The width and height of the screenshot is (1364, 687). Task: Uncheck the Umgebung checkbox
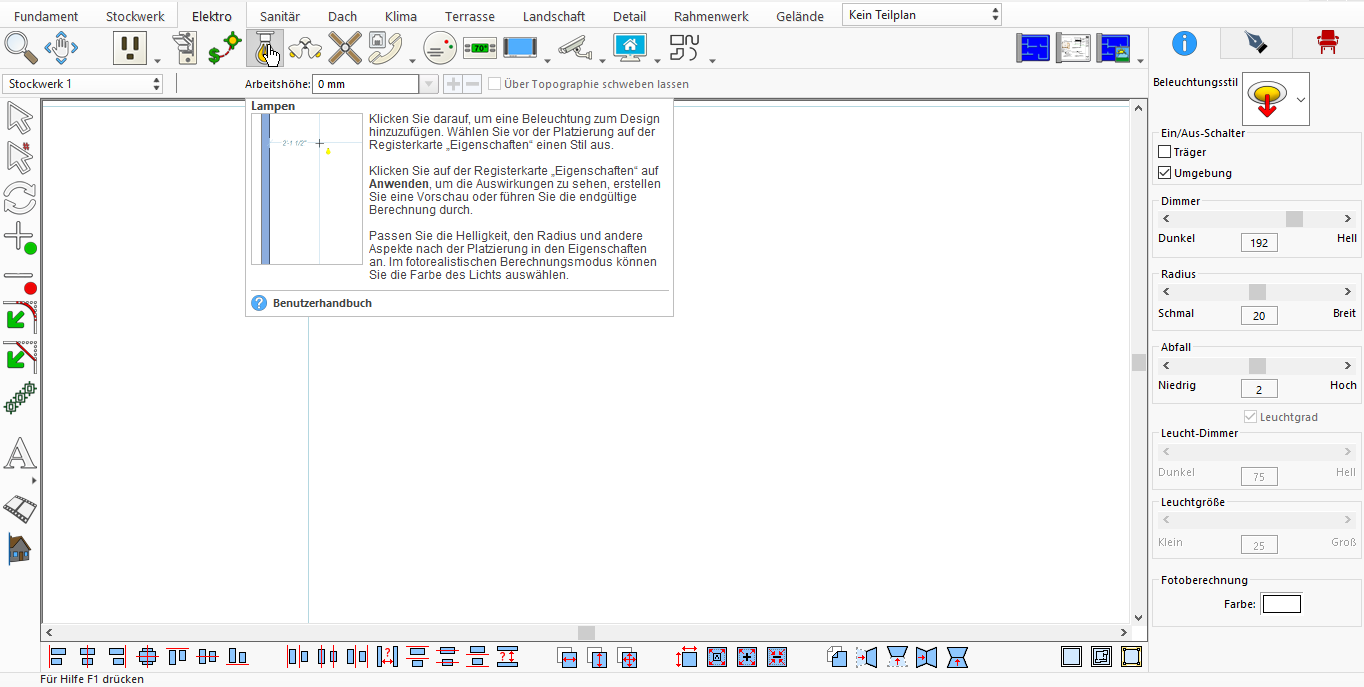(1164, 173)
